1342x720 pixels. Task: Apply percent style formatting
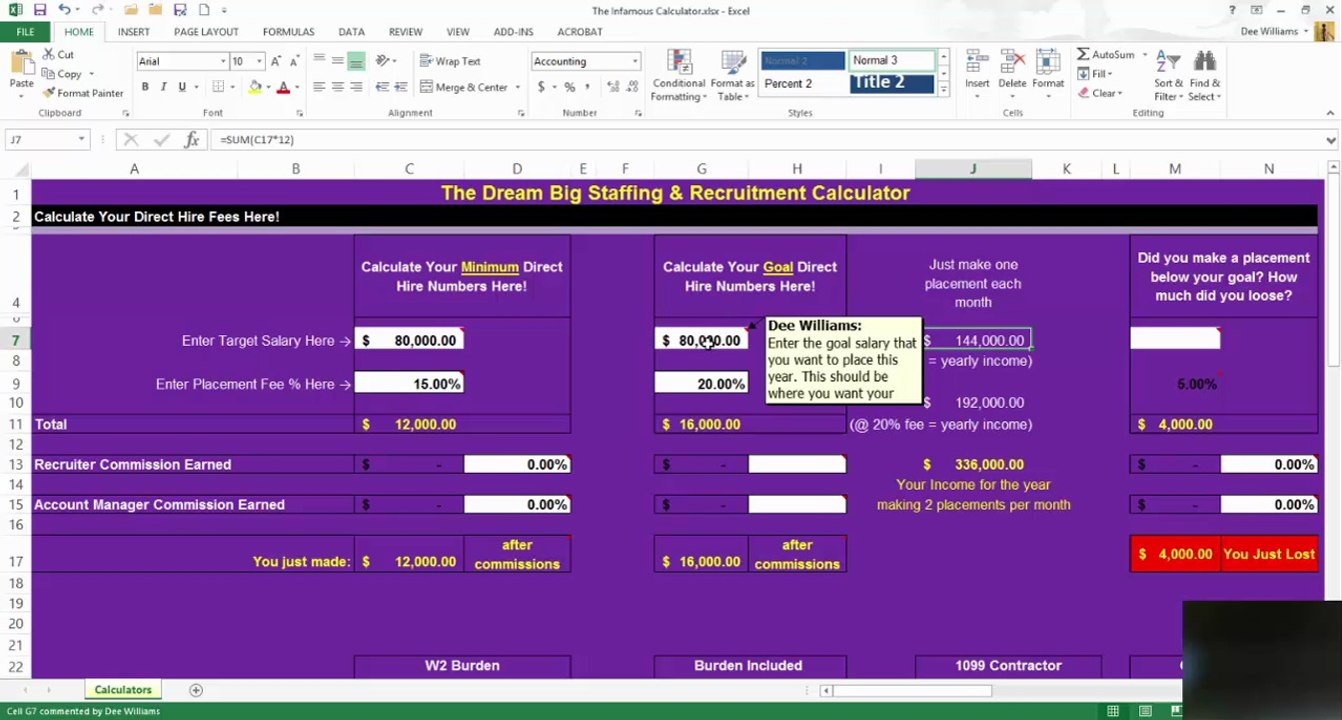point(569,87)
